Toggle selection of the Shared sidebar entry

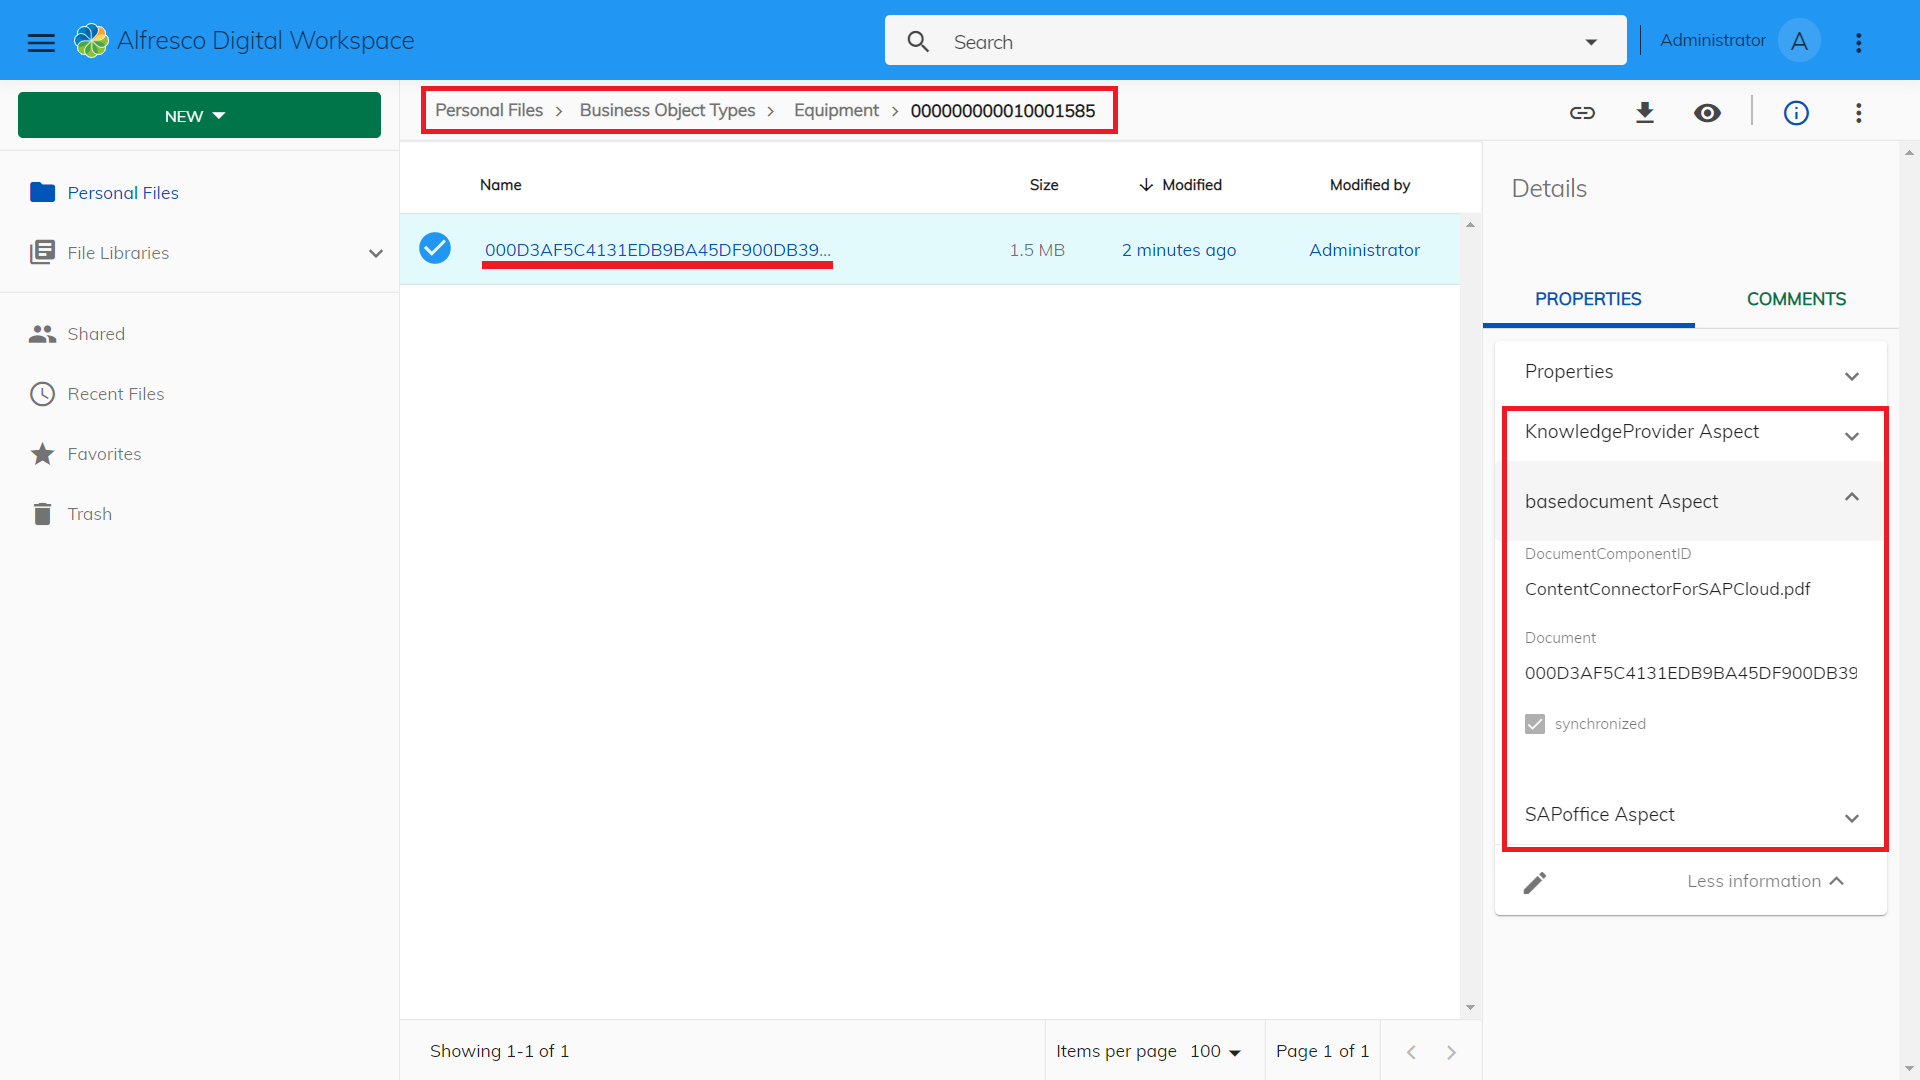pyautogui.click(x=96, y=333)
